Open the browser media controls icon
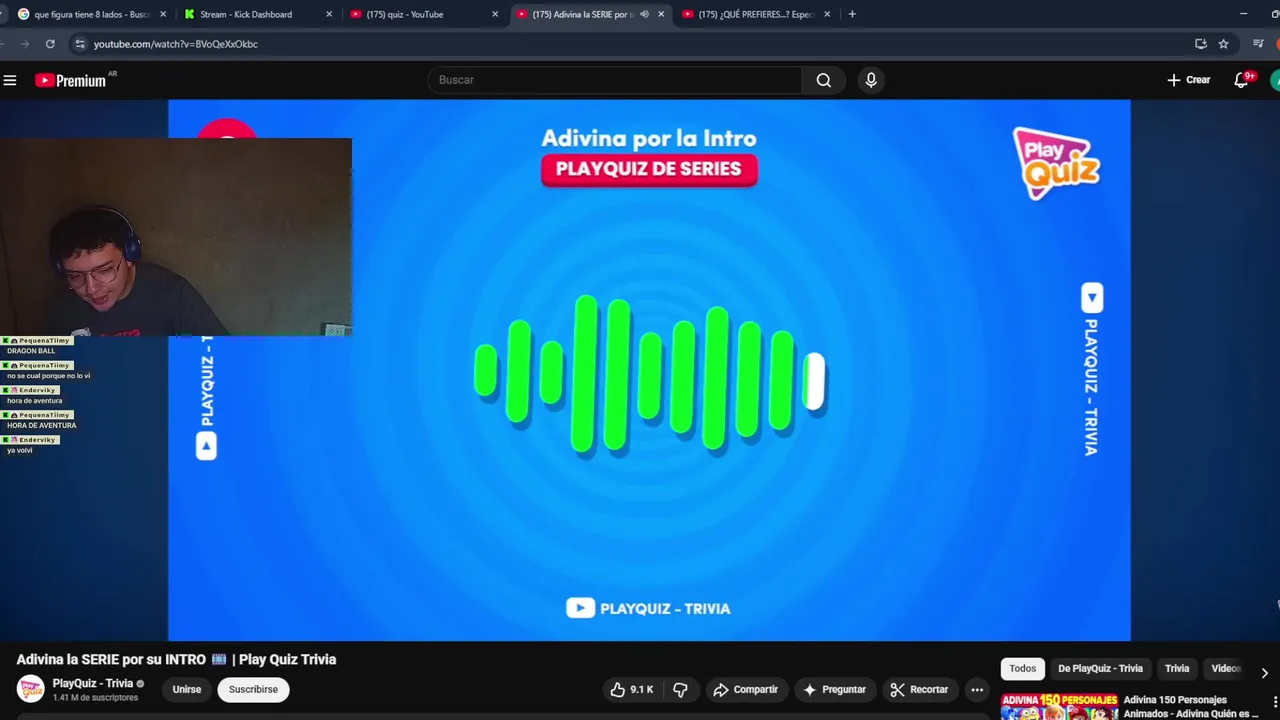 (1258, 44)
